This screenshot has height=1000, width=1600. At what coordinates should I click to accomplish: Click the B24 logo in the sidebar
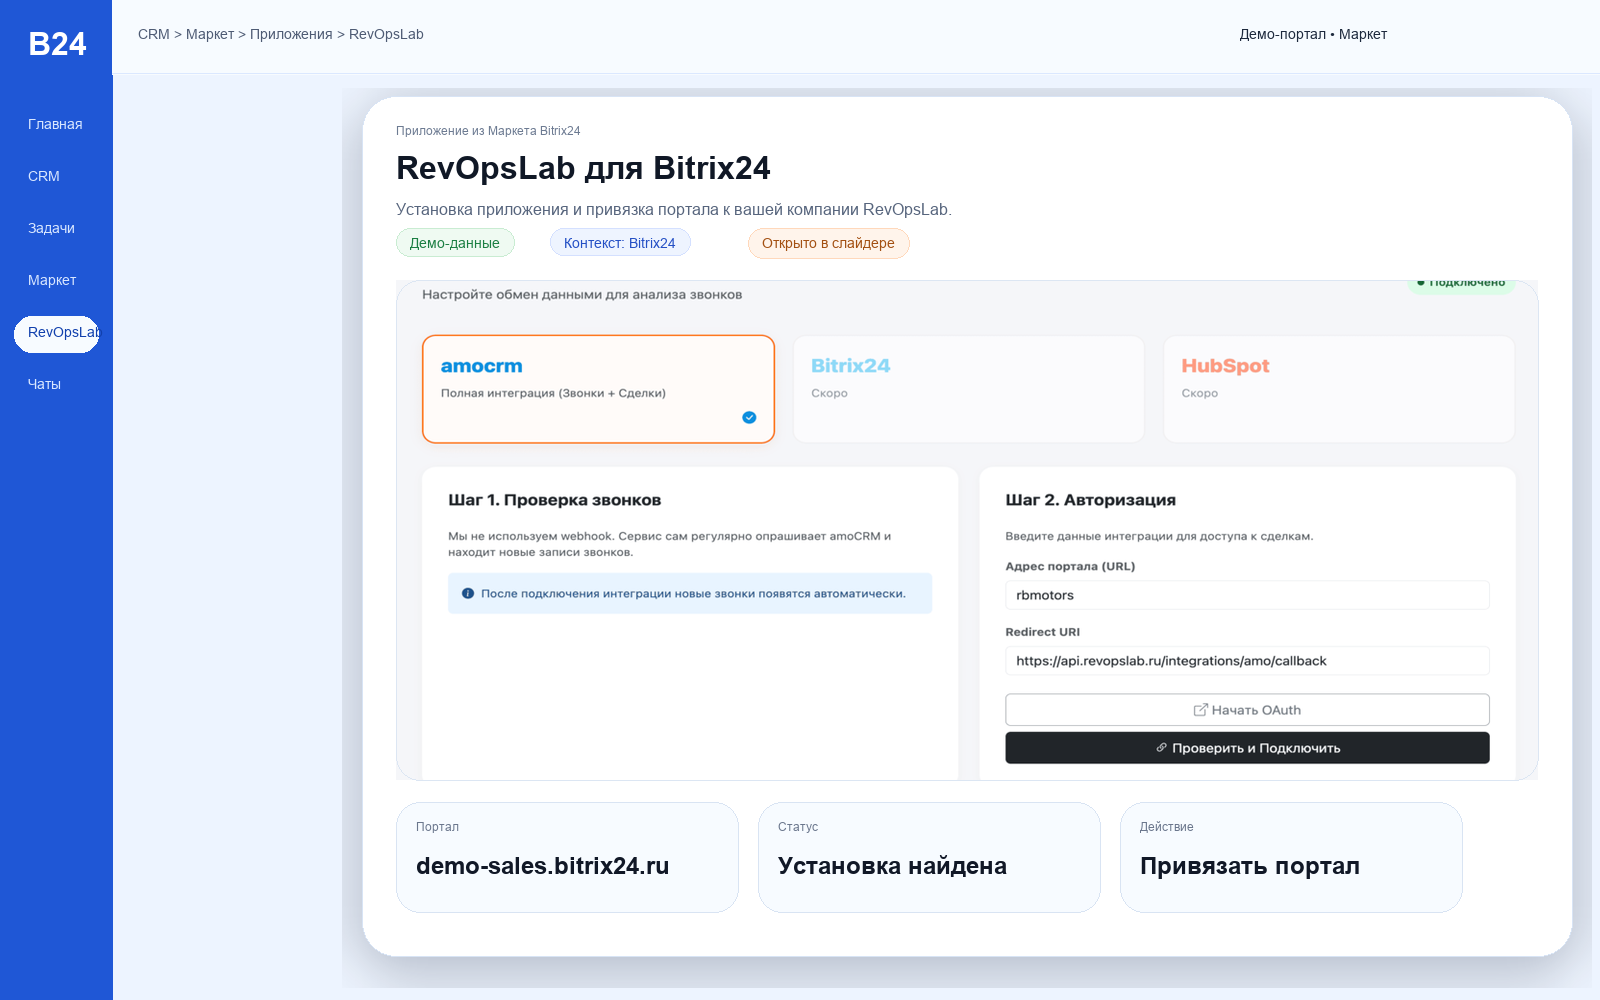coord(57,44)
